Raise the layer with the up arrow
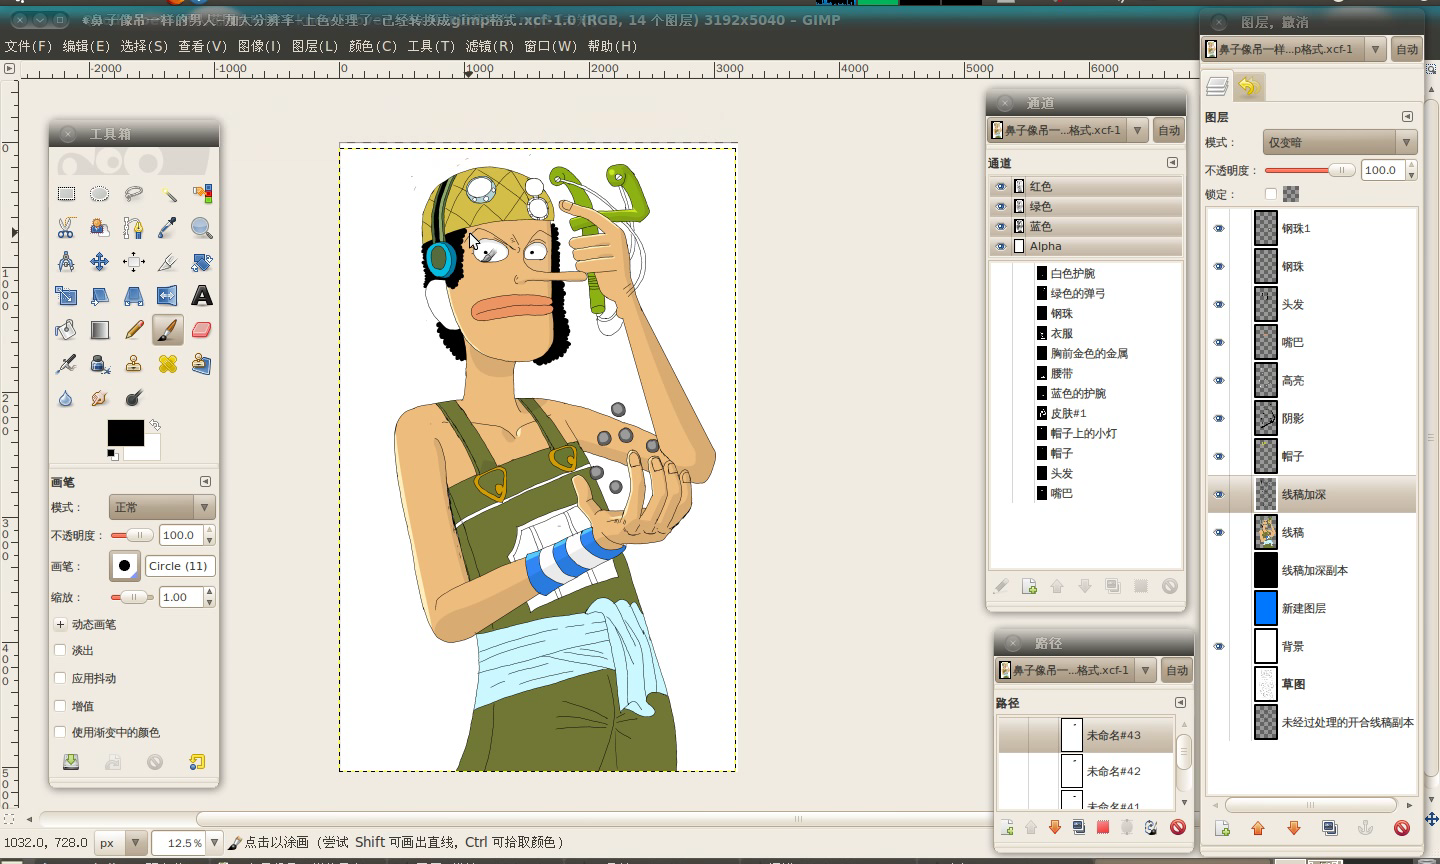The height and width of the screenshot is (864, 1440). coord(1258,828)
